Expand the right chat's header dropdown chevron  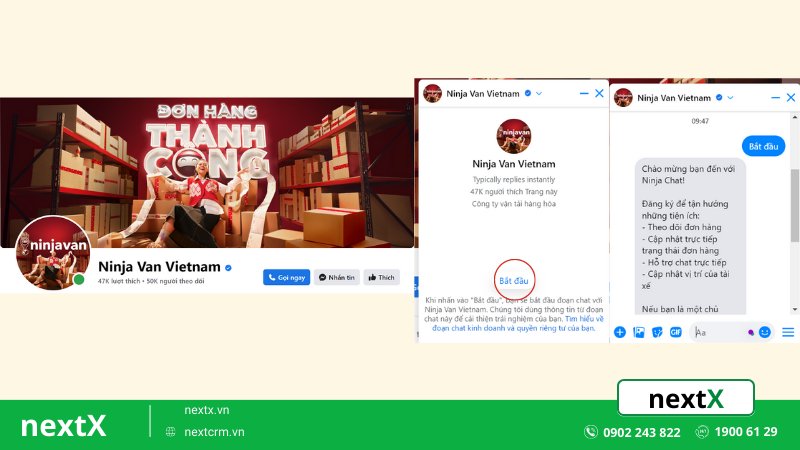click(x=731, y=97)
